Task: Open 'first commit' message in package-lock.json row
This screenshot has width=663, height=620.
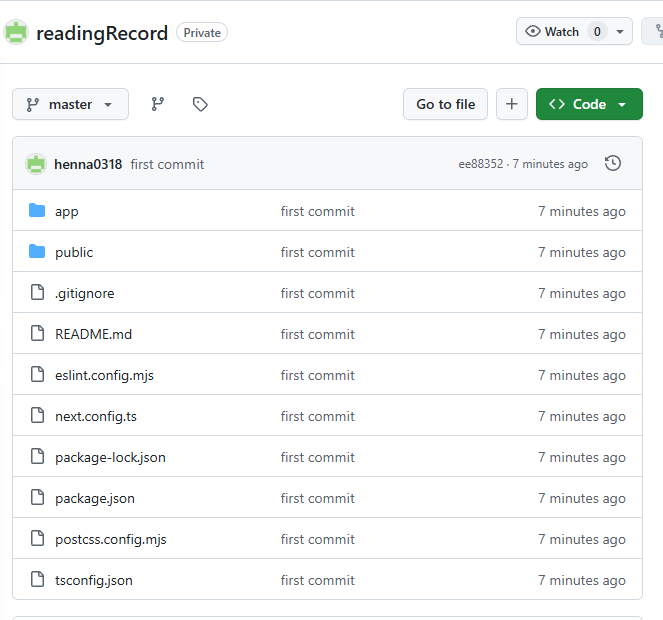Action: (x=318, y=458)
